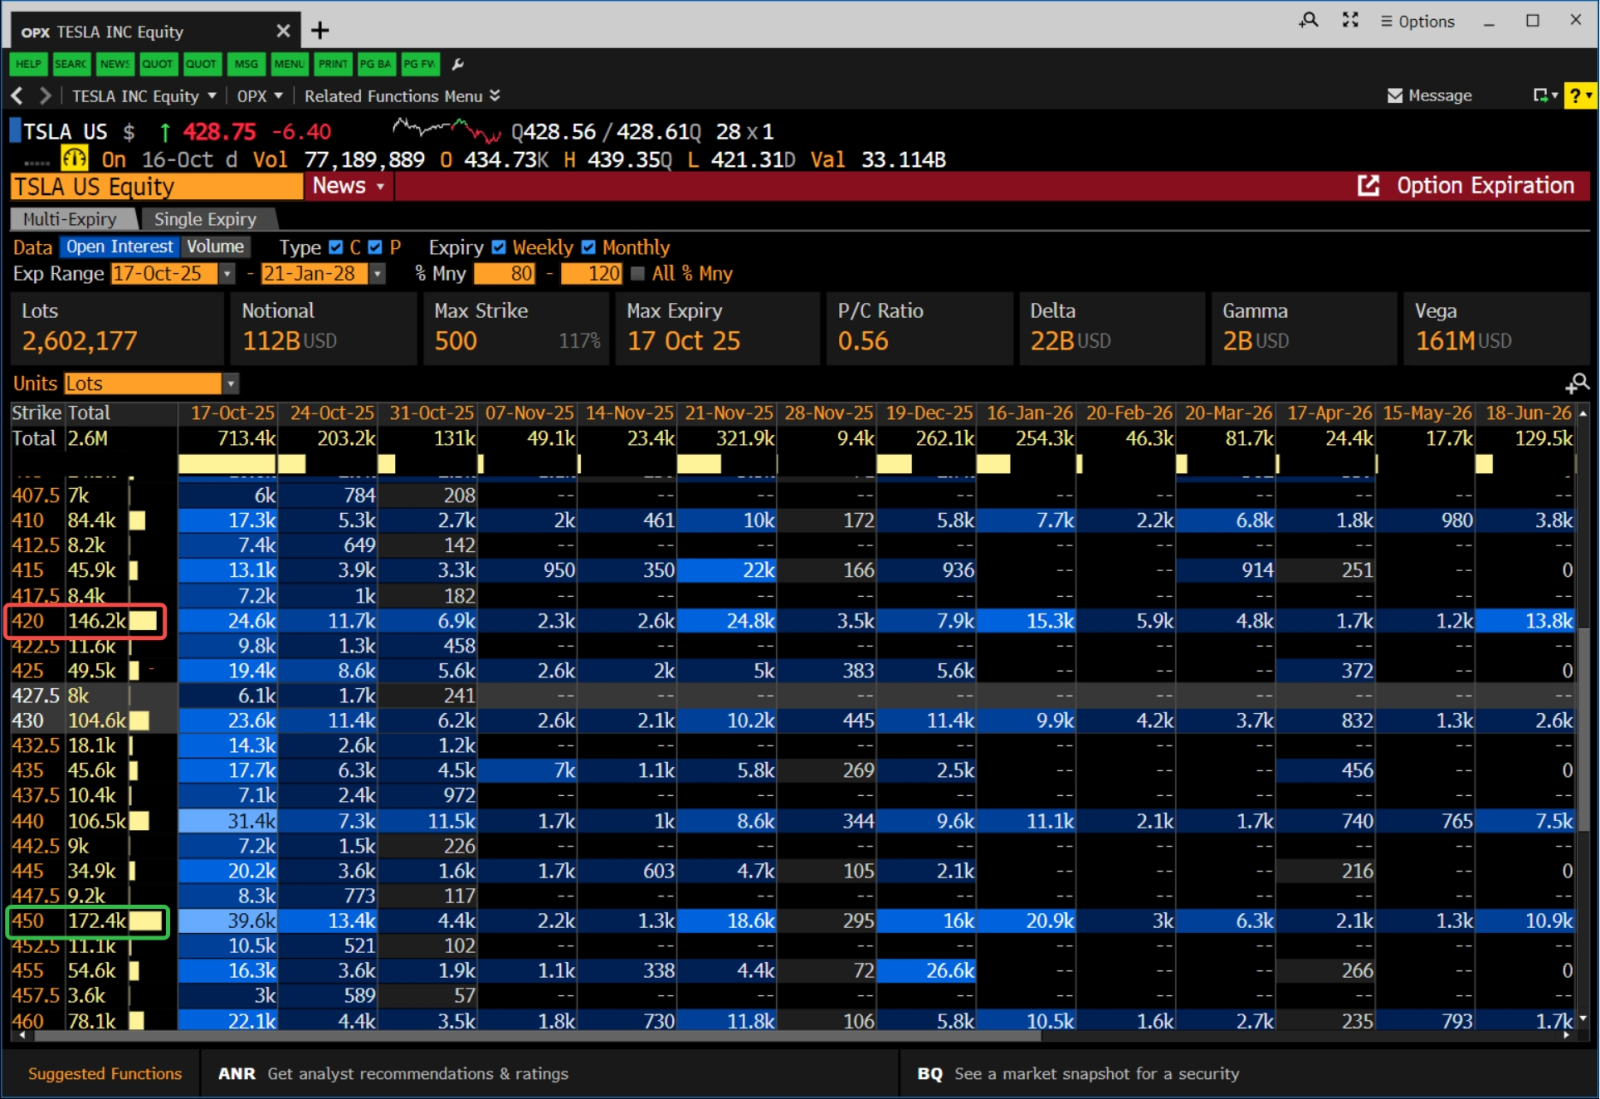The width and height of the screenshot is (1600, 1099).
Task: Switch to the Single Expiry tab
Action: coord(205,219)
